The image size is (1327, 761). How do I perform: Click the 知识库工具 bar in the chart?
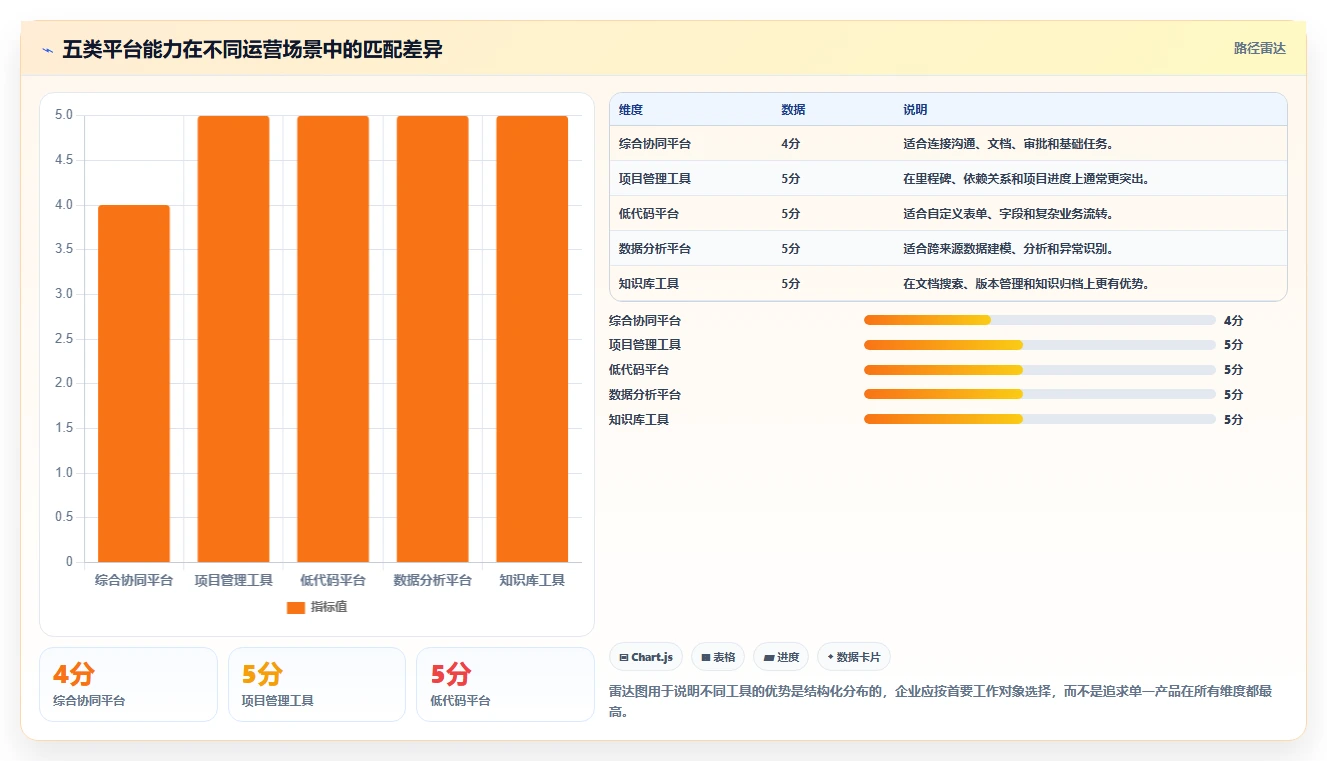pos(532,339)
